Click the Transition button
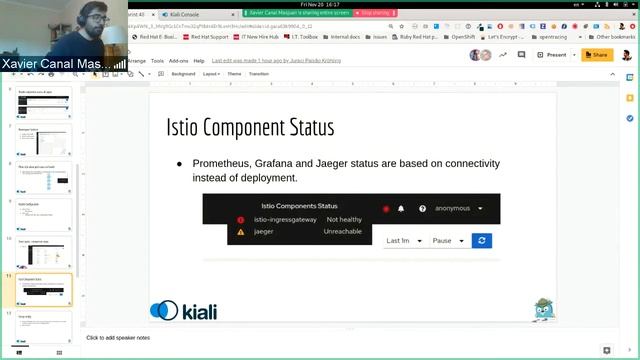Viewport: 640px width, 360px height. pos(259,74)
